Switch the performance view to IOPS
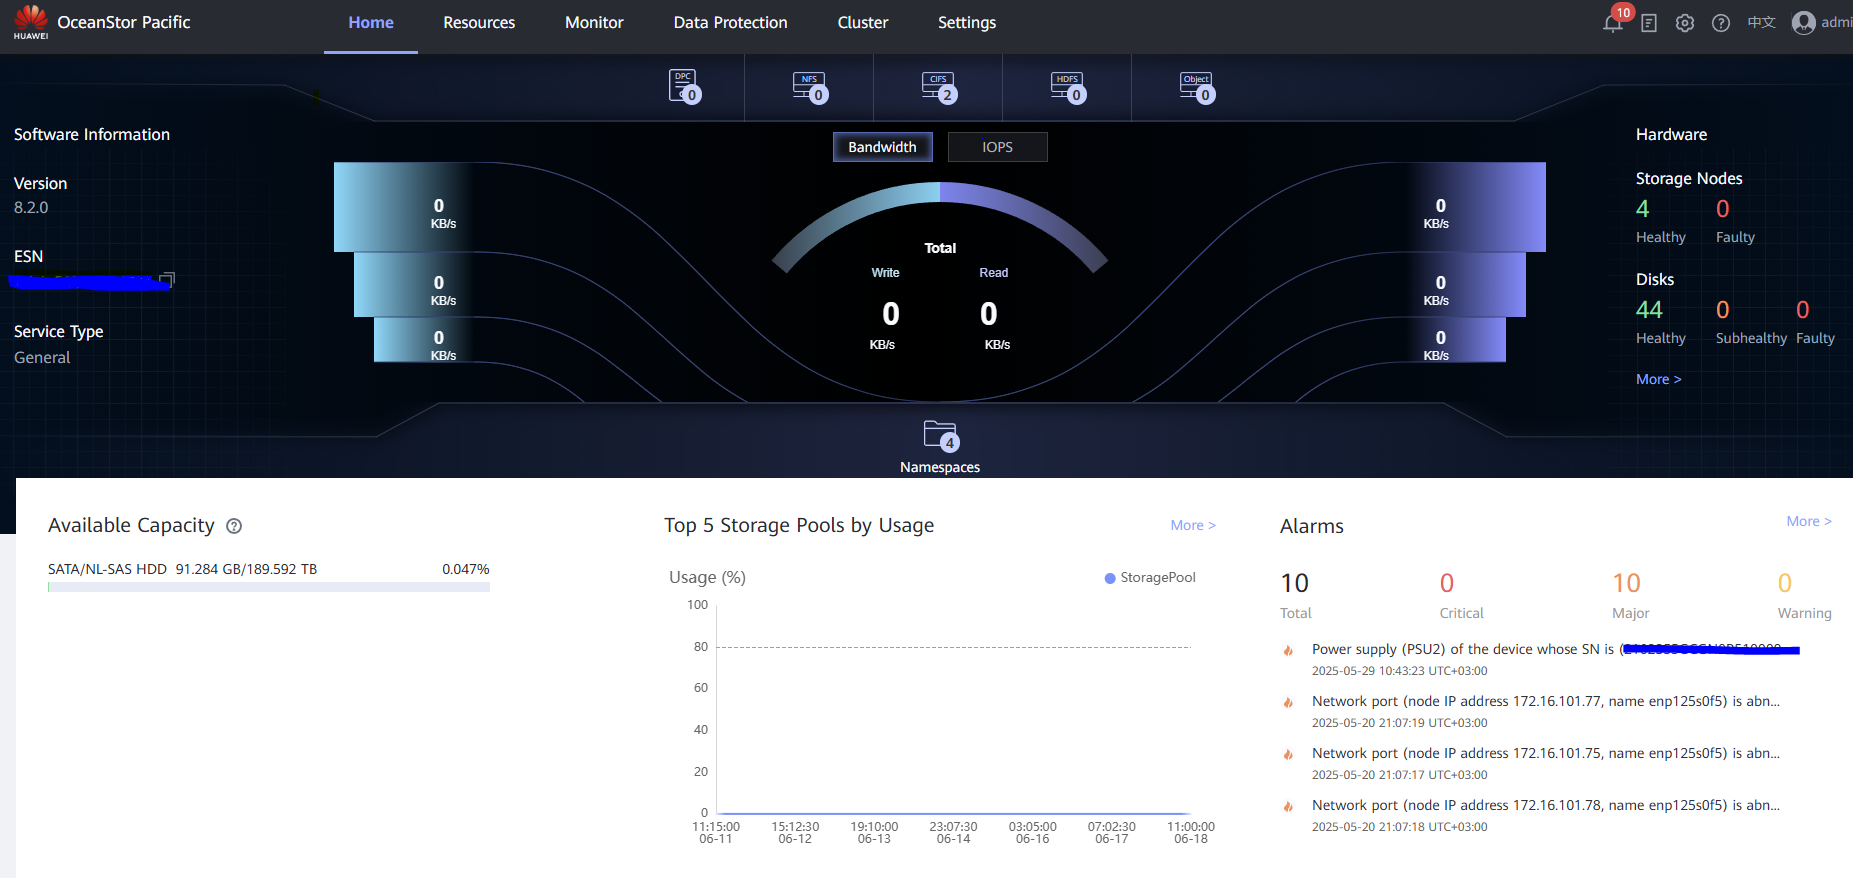Screen dimensions: 1853x878 pyautogui.click(x=998, y=147)
